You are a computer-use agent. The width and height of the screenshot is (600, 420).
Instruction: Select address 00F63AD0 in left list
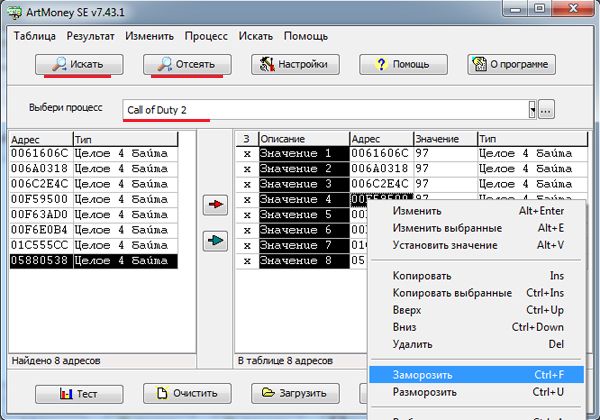click(40, 215)
